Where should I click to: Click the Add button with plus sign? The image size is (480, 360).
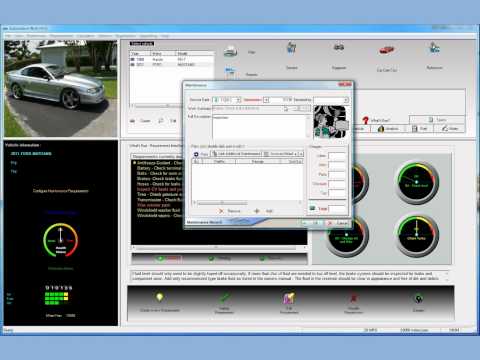tap(264, 211)
